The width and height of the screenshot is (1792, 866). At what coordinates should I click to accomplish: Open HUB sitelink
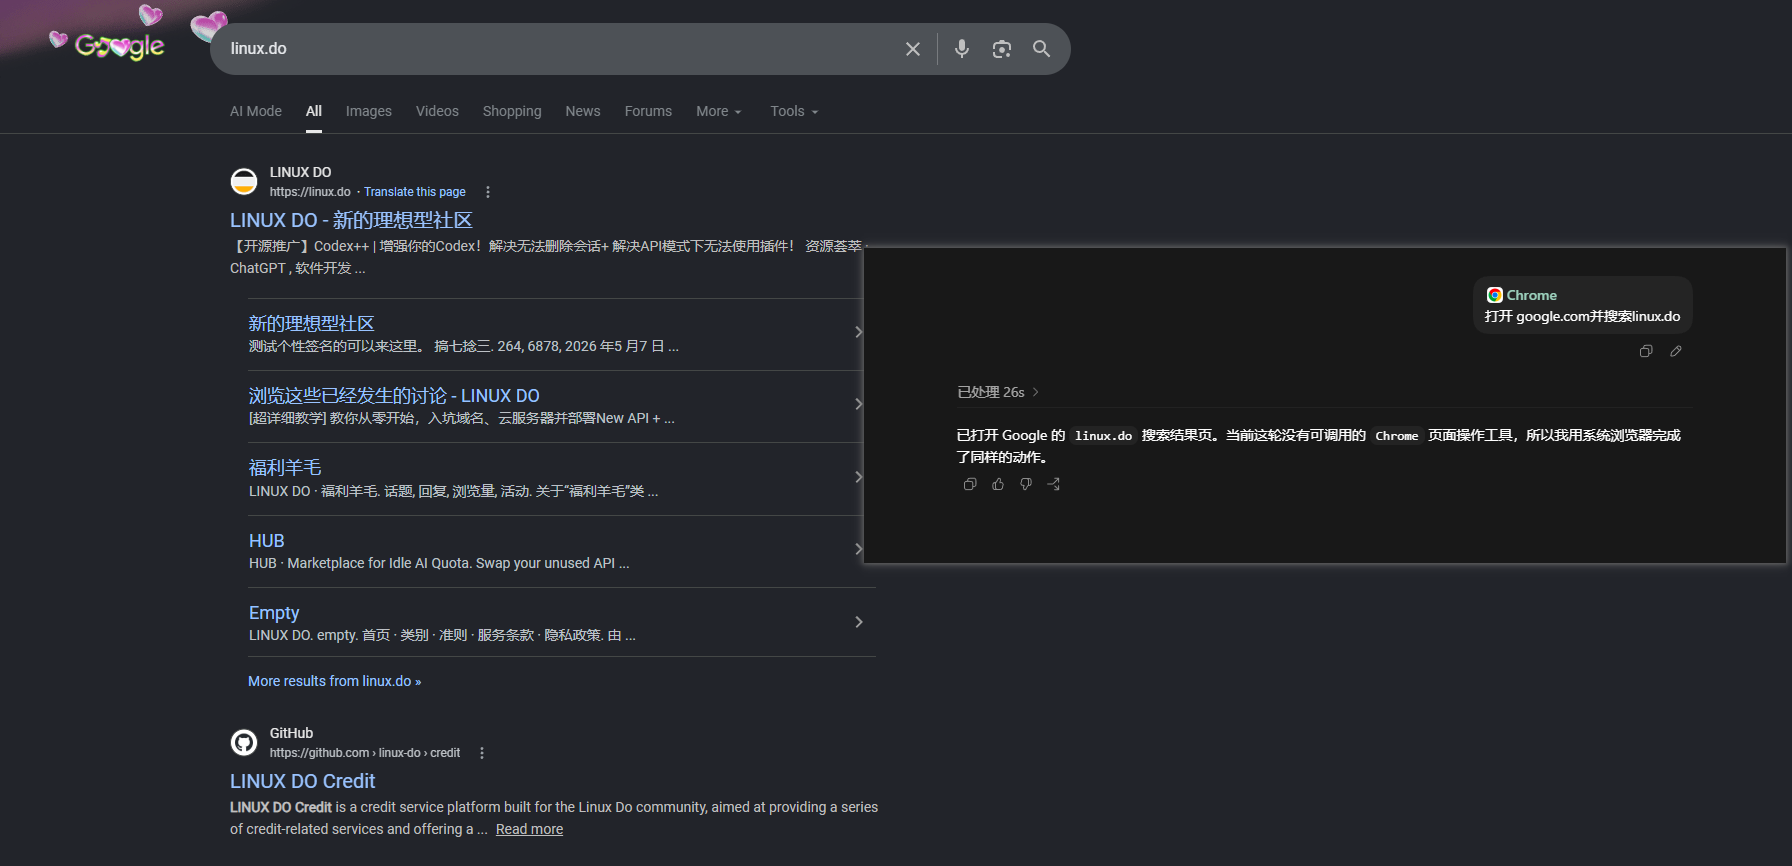267,541
